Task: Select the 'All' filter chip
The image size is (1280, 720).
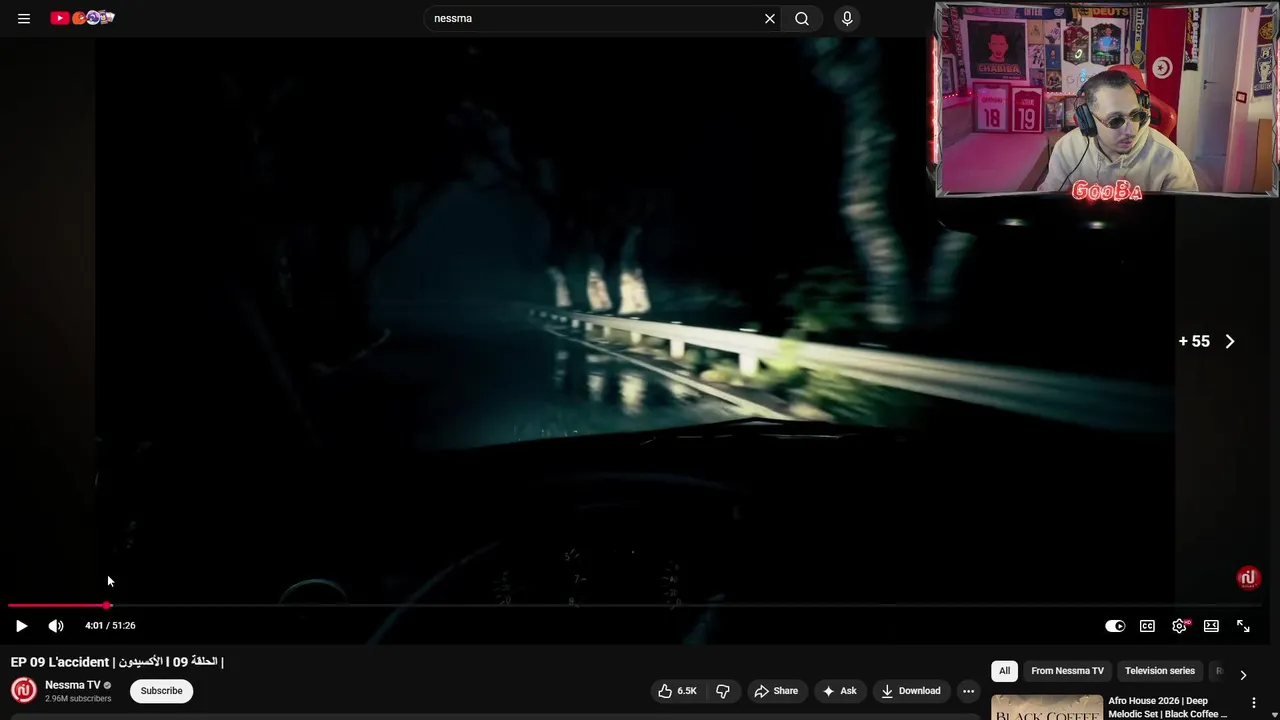Action: pyautogui.click(x=1004, y=671)
